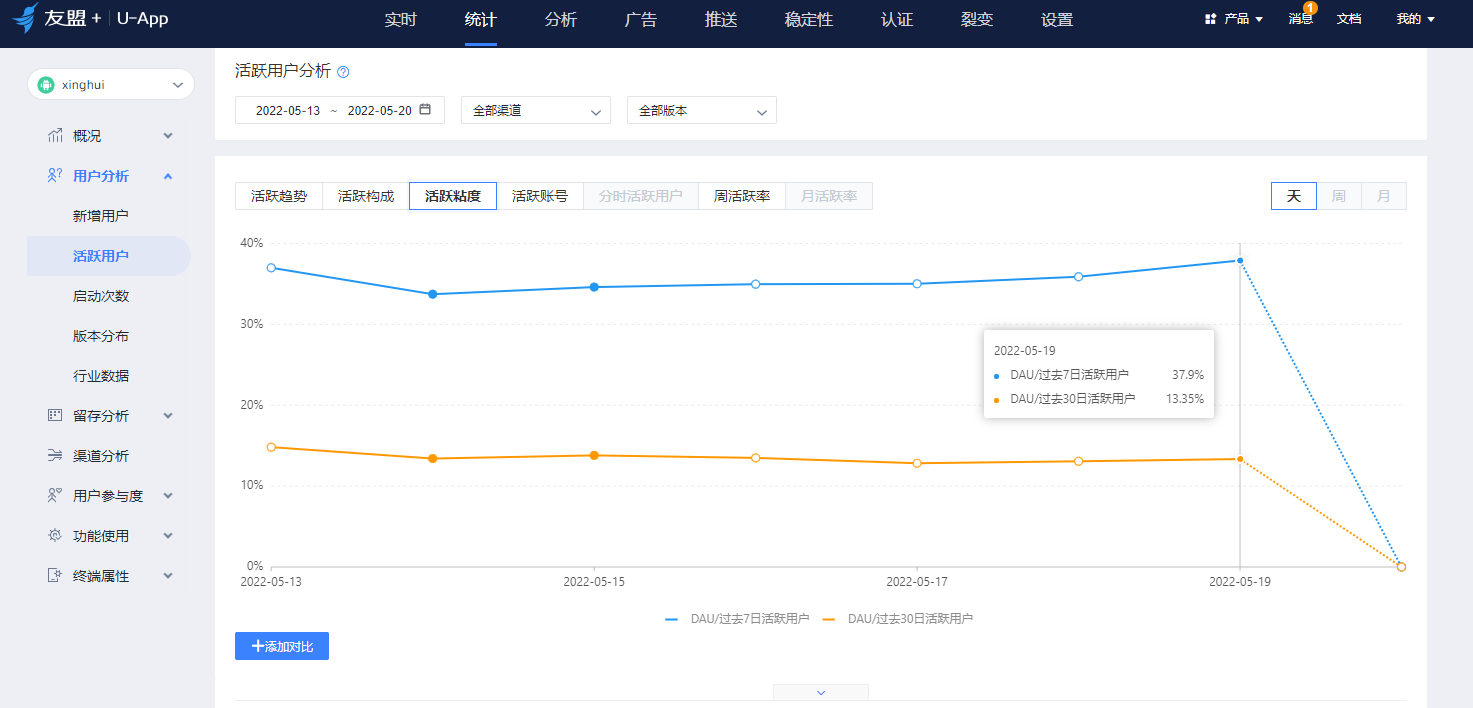This screenshot has width=1473, height=708.
Task: Open the 文档 link in header
Action: pyautogui.click(x=1349, y=19)
